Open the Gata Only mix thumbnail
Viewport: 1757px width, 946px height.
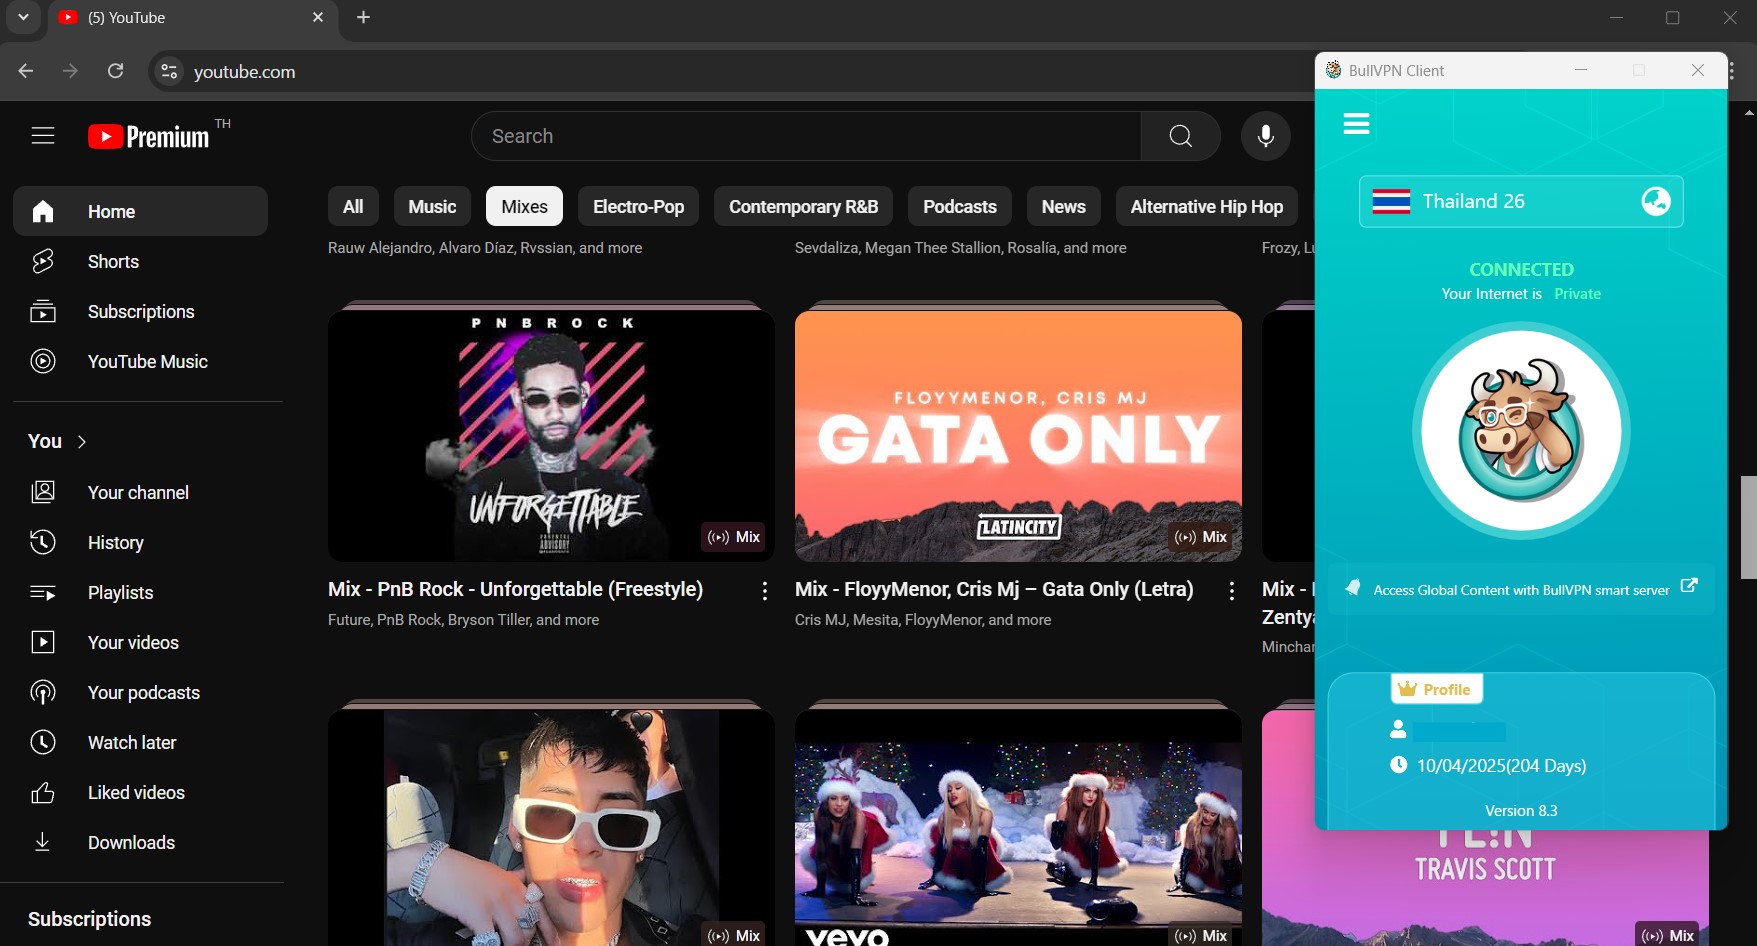click(1018, 436)
